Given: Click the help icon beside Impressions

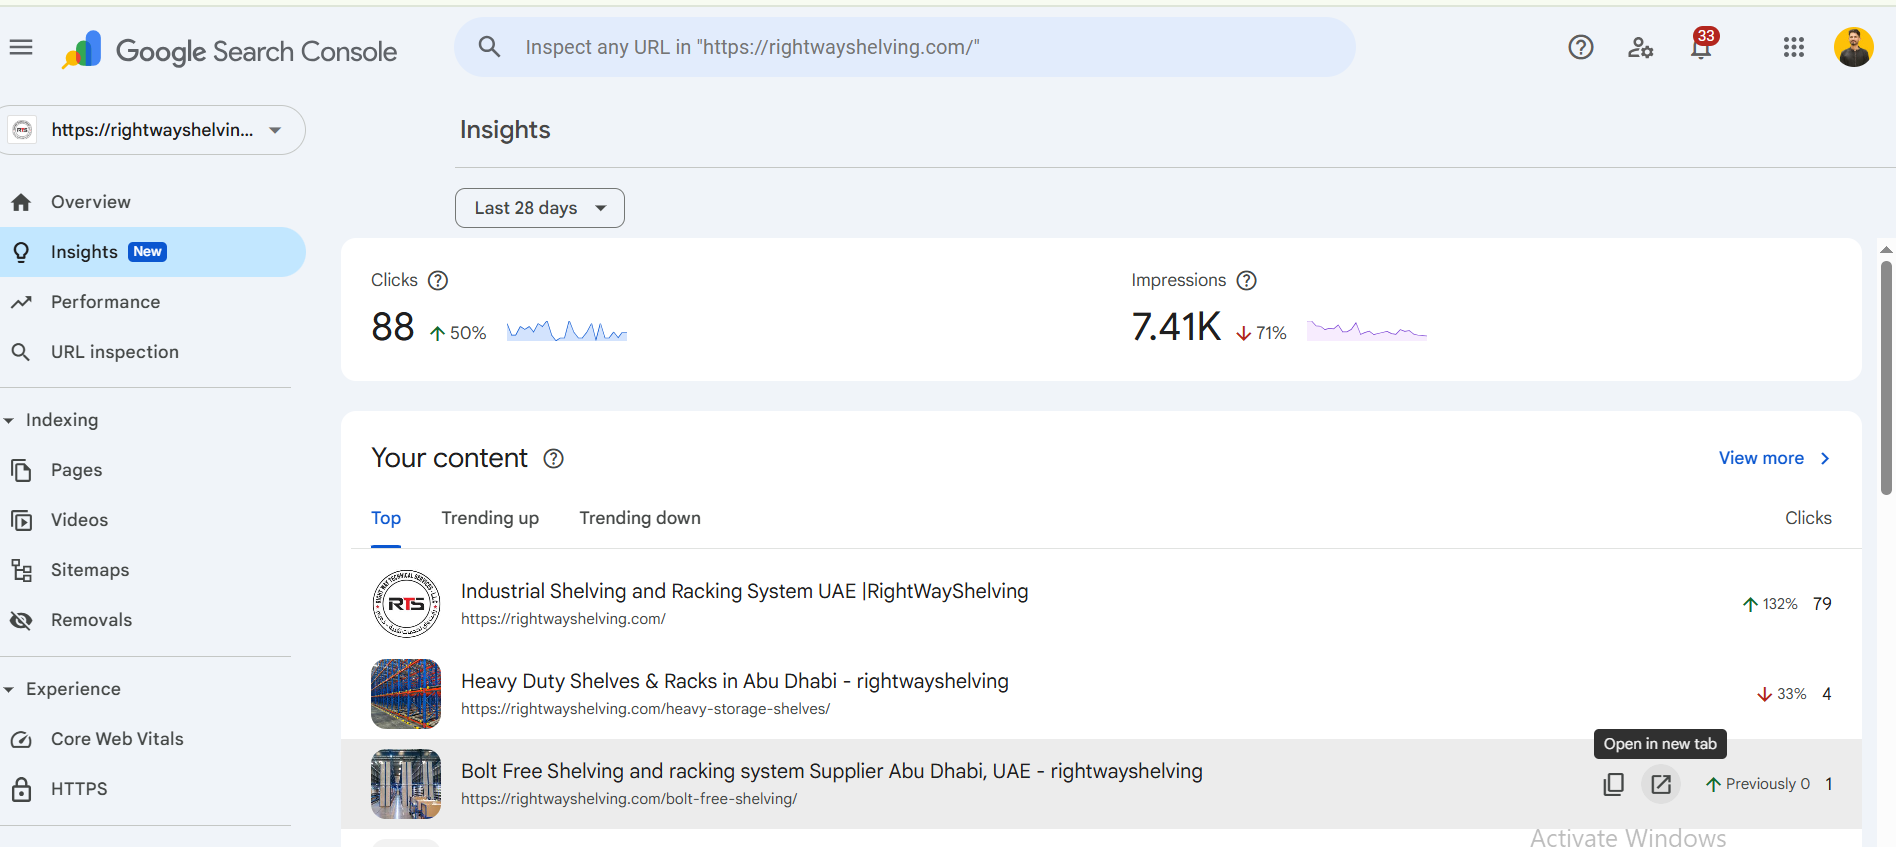Looking at the screenshot, I should 1246,280.
